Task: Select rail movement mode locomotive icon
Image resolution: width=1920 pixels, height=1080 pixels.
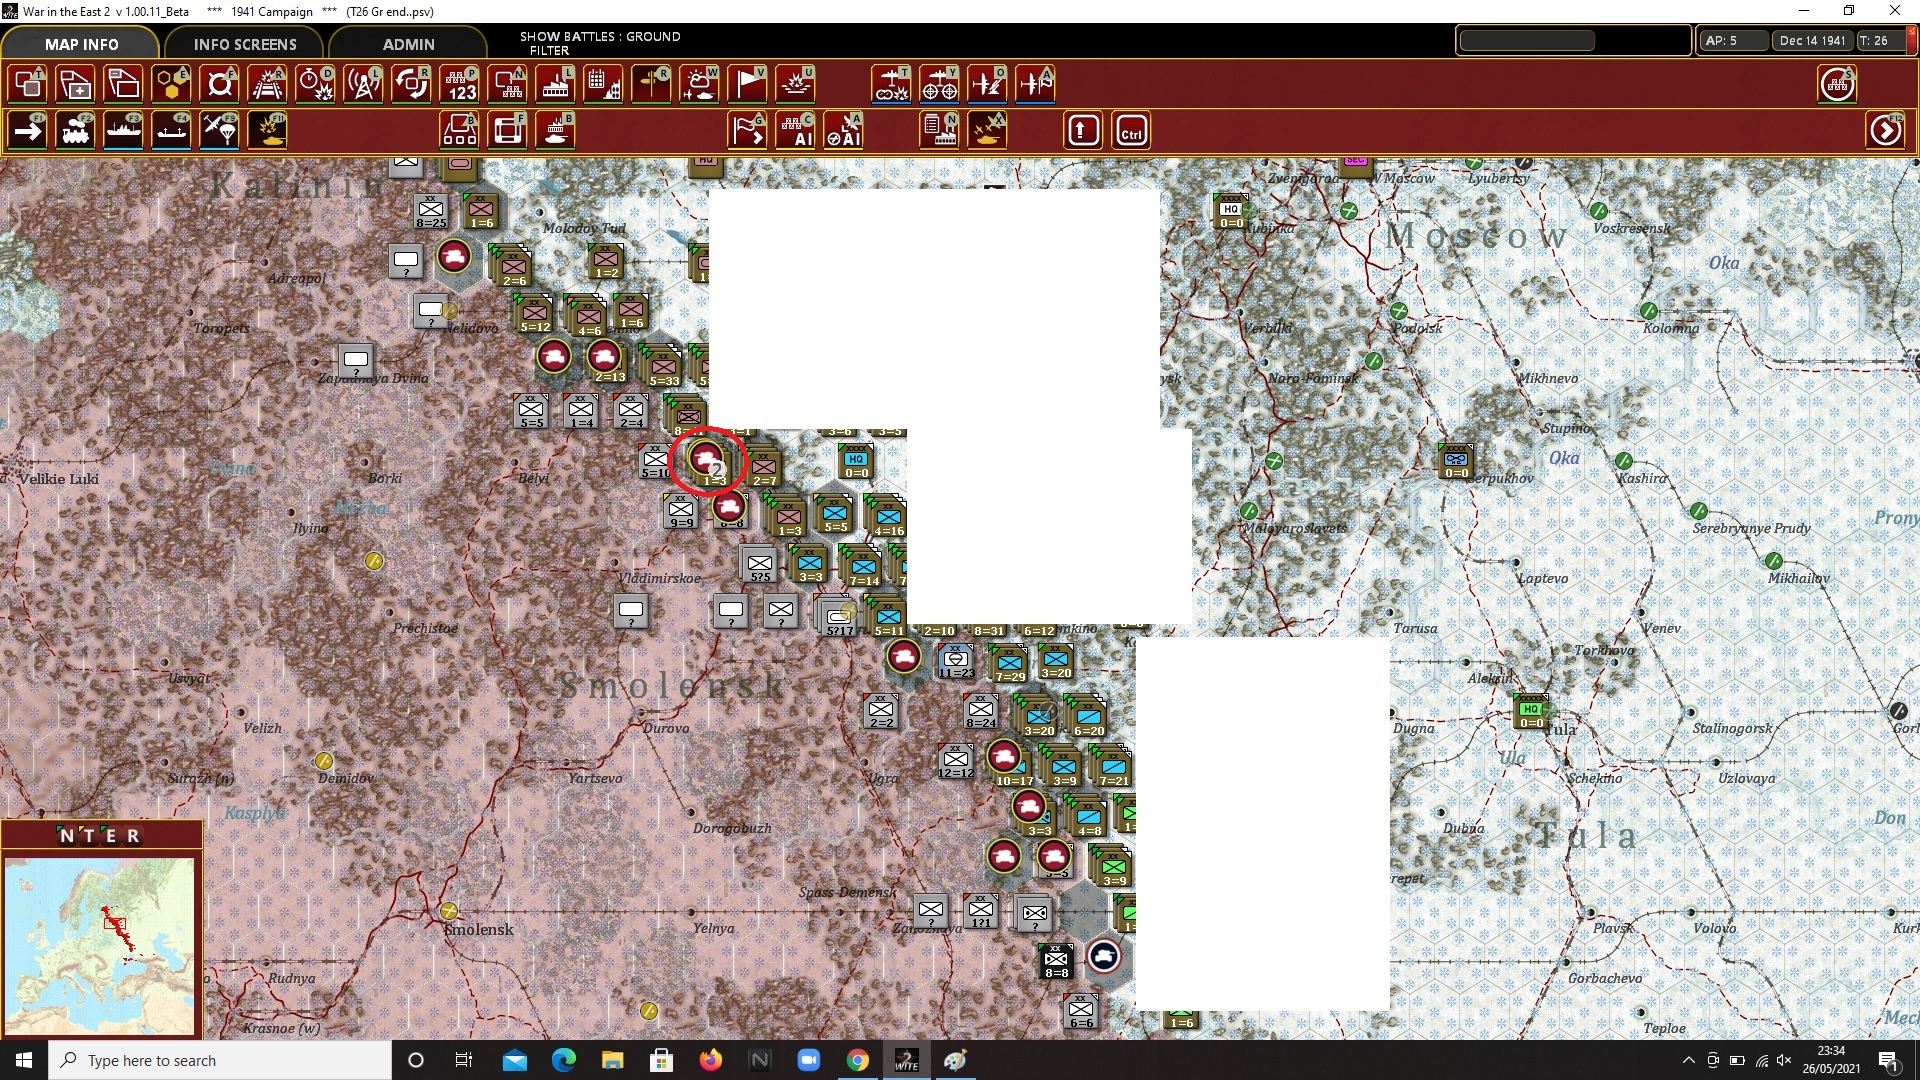Action: pos(76,131)
